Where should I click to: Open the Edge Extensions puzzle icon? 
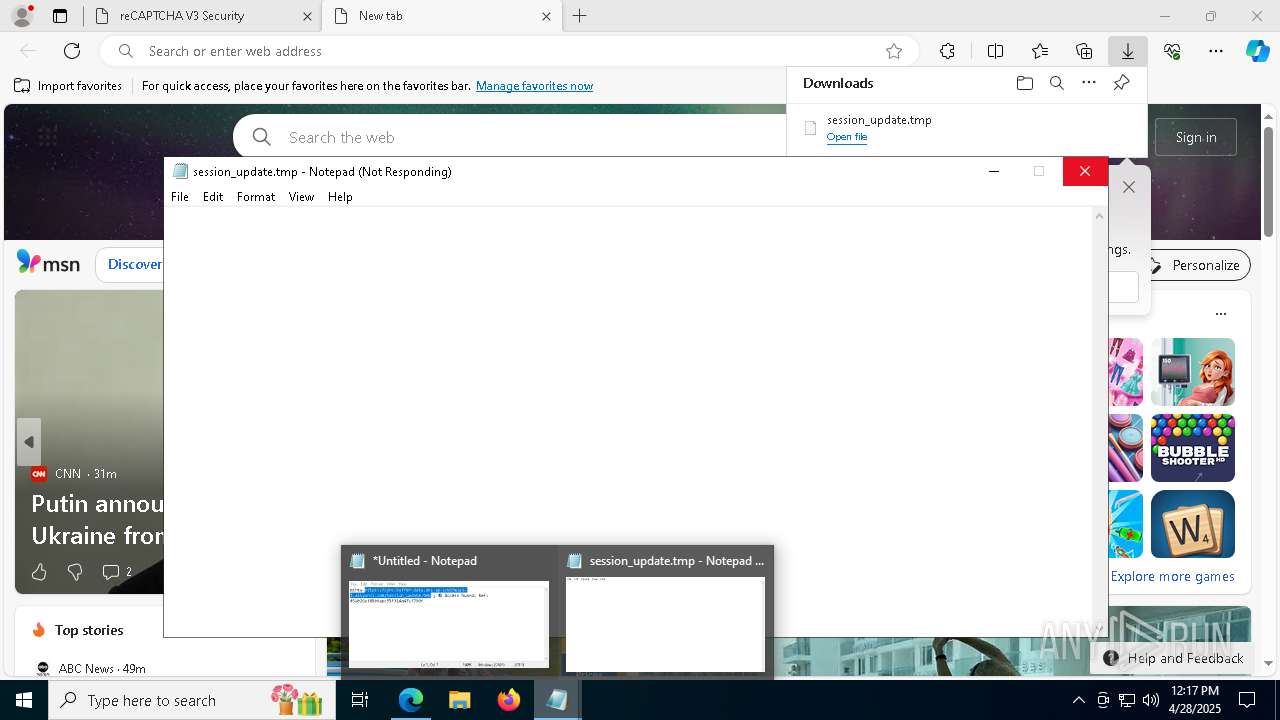pos(947,51)
